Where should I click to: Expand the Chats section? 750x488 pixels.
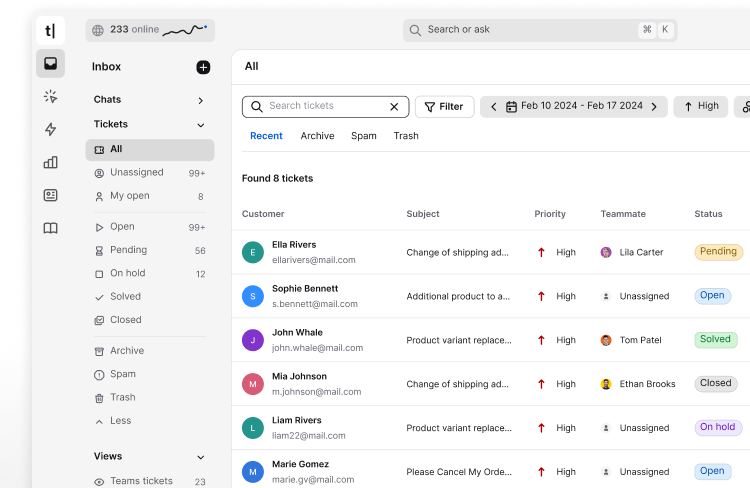click(200, 100)
